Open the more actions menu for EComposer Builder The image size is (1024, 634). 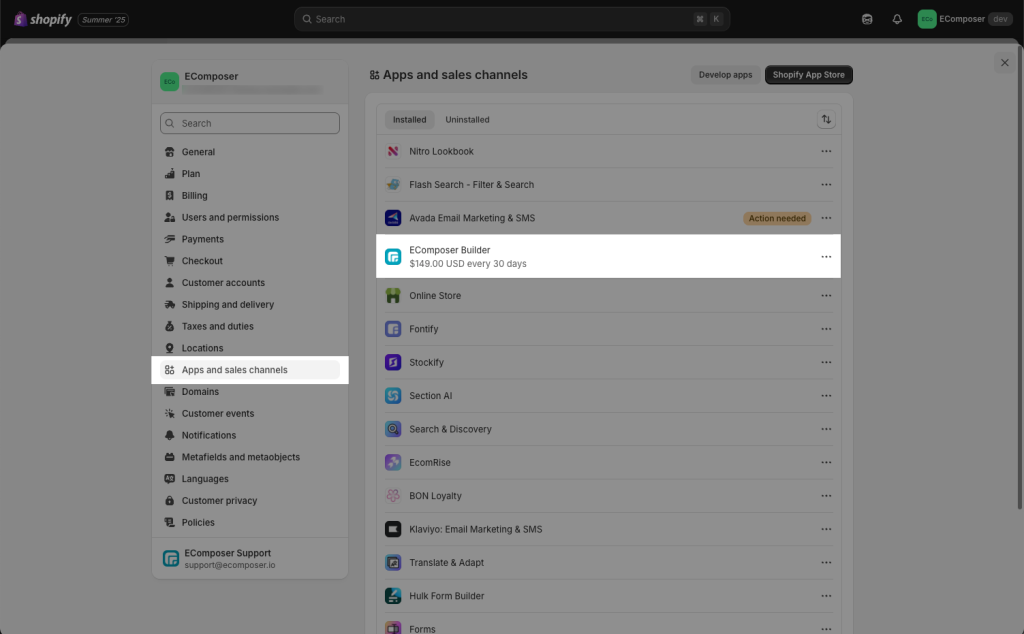pos(826,257)
